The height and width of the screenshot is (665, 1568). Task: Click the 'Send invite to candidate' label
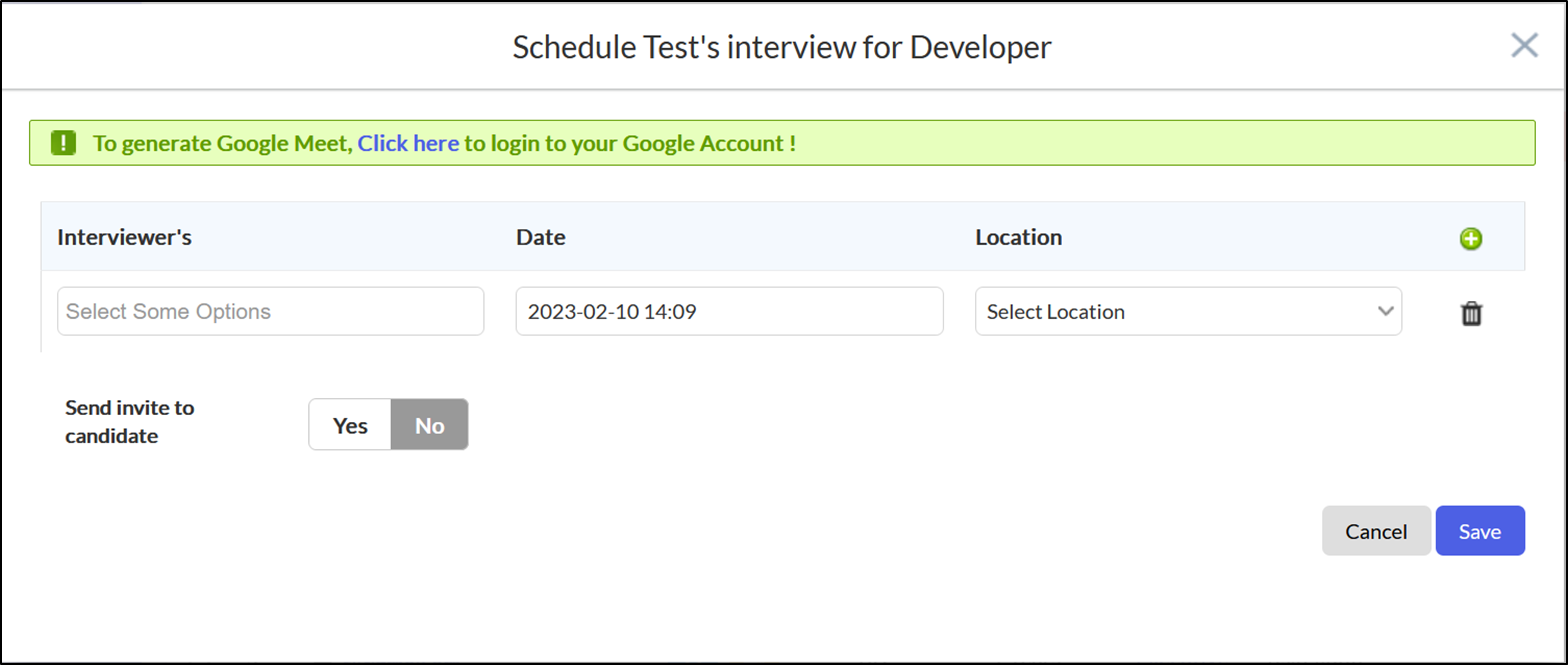coord(130,421)
